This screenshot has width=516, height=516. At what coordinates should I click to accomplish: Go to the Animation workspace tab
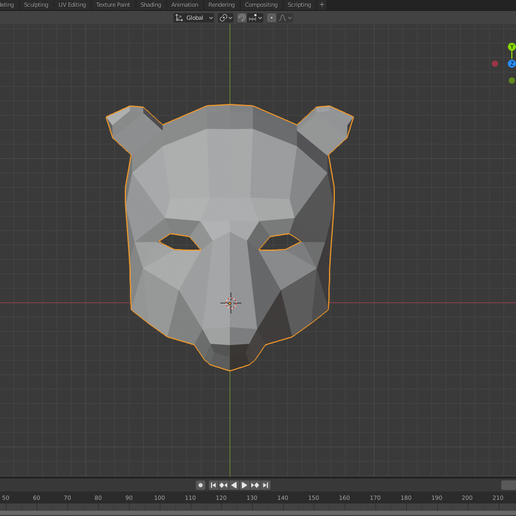185,5
